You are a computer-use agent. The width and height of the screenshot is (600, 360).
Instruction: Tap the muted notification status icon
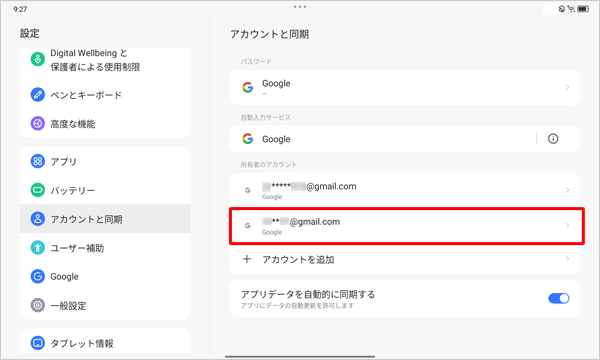[x=561, y=9]
